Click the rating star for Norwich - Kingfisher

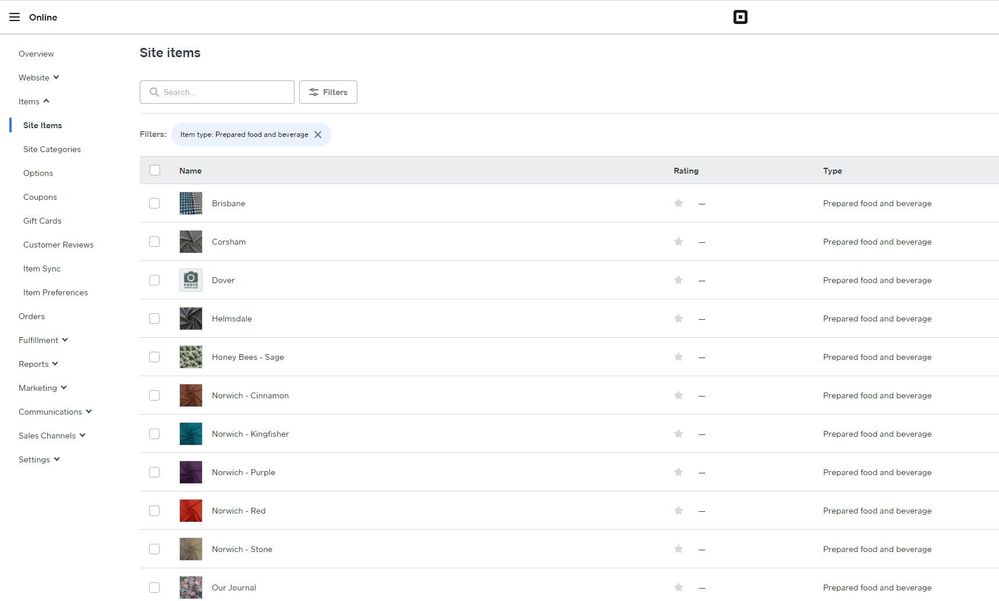click(678, 434)
